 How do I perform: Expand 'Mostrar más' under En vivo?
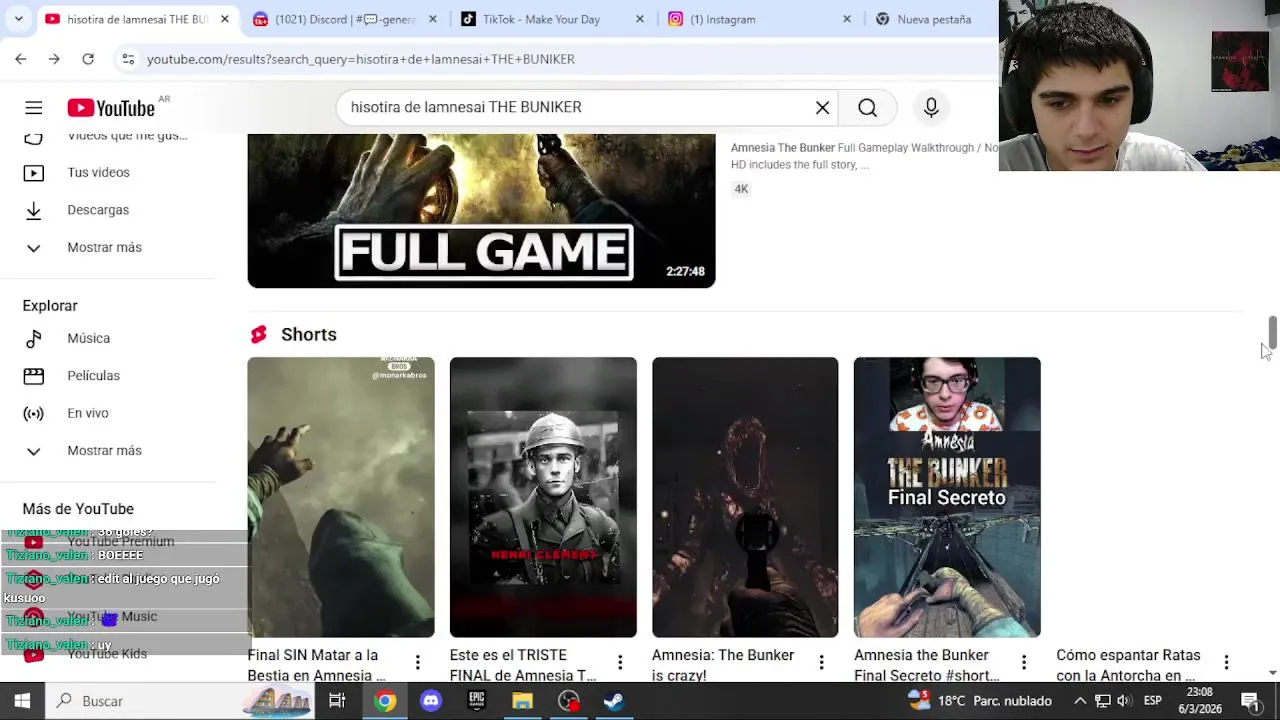104,450
